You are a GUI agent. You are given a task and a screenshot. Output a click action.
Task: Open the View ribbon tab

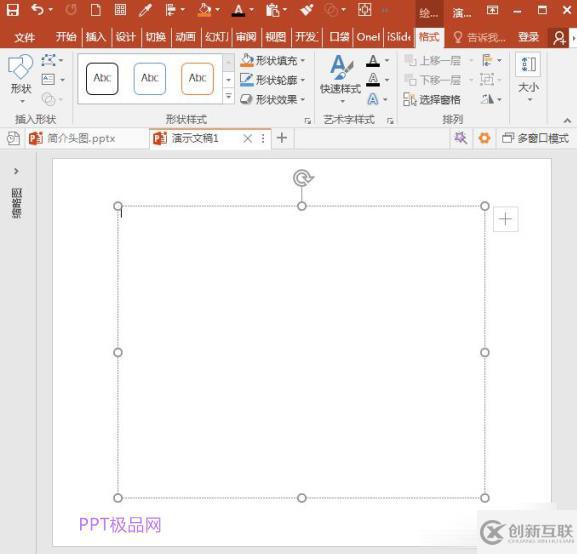click(x=275, y=37)
